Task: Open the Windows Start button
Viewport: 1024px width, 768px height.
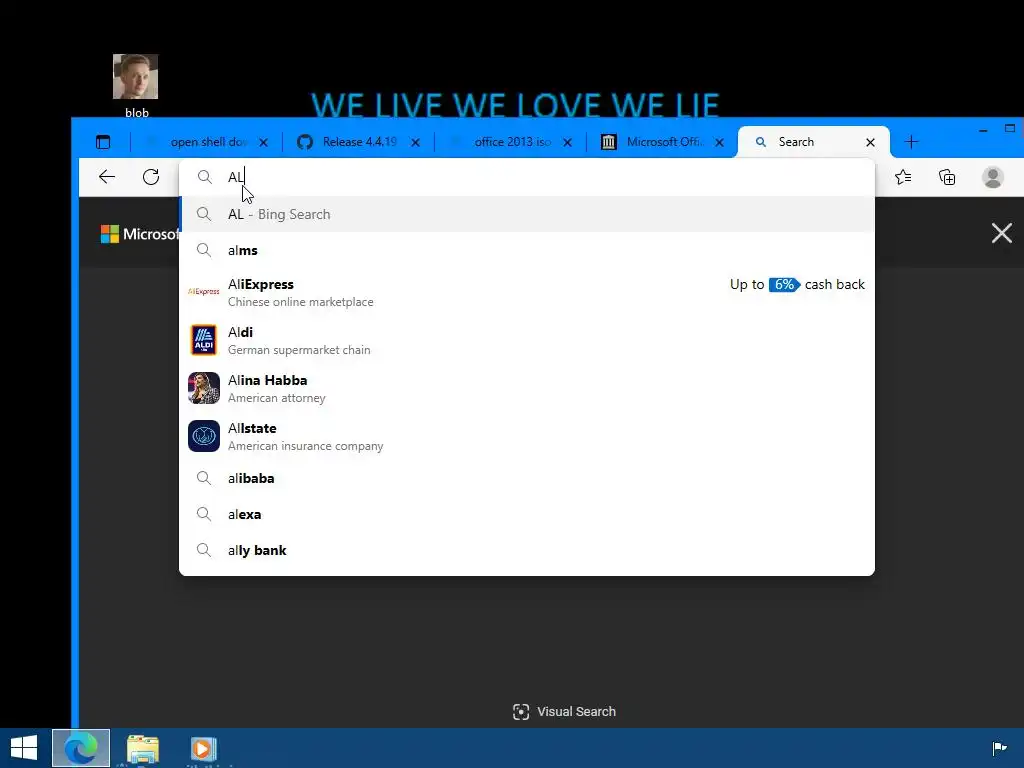Action: tap(24, 748)
